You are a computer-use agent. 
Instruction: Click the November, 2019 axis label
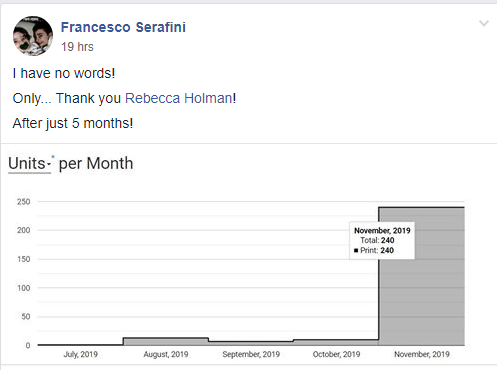[x=422, y=354]
